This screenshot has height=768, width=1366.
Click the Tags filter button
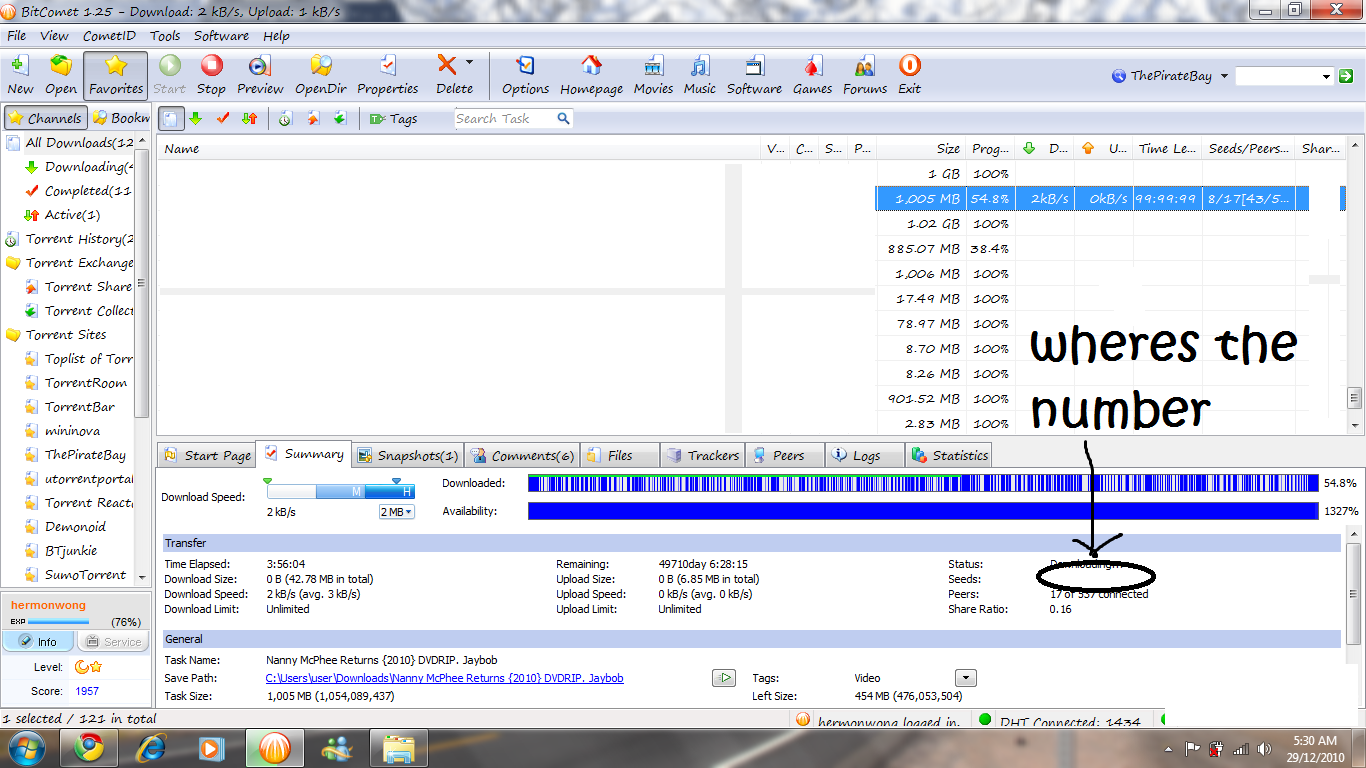point(393,118)
